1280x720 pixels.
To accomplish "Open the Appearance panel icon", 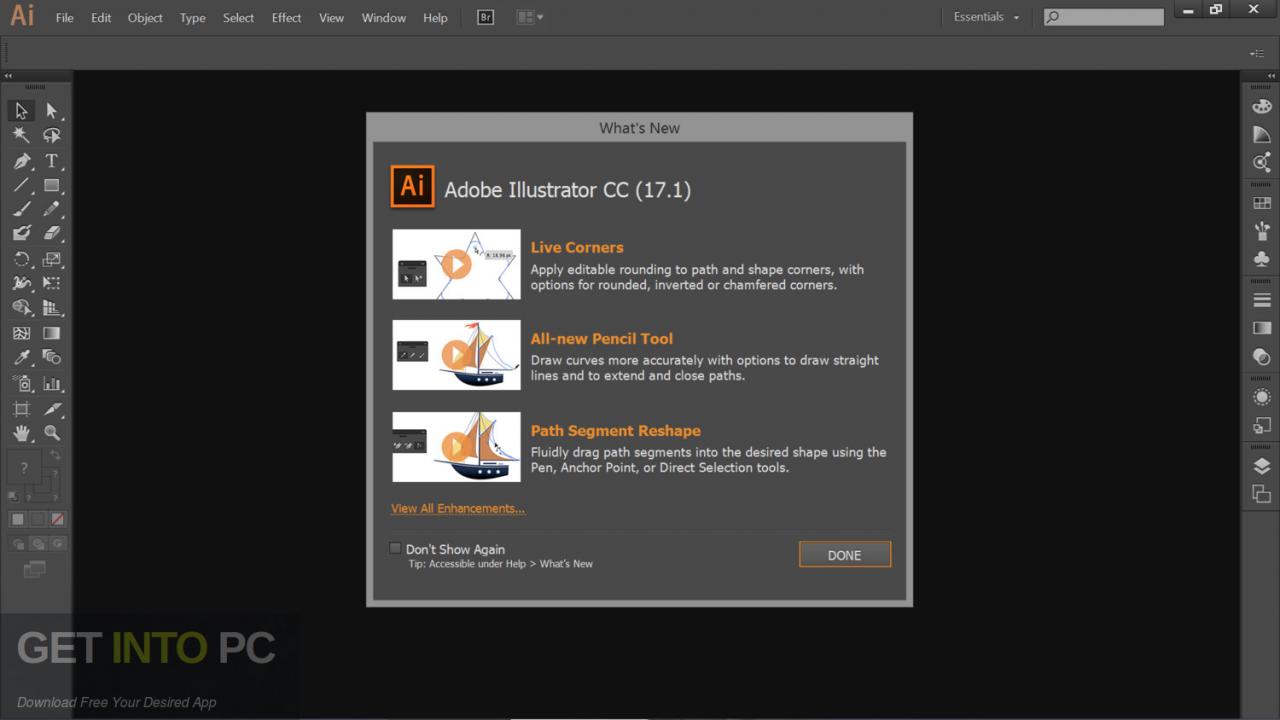I will pyautogui.click(x=1262, y=397).
